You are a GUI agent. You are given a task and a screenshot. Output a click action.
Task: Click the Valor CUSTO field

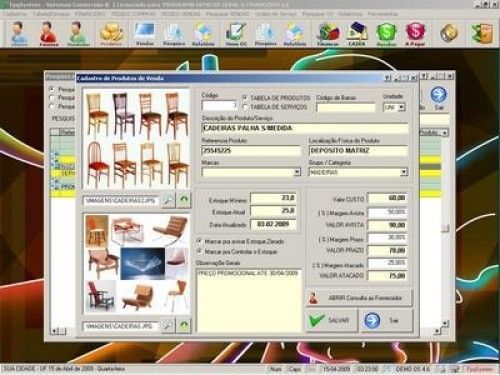click(x=387, y=198)
